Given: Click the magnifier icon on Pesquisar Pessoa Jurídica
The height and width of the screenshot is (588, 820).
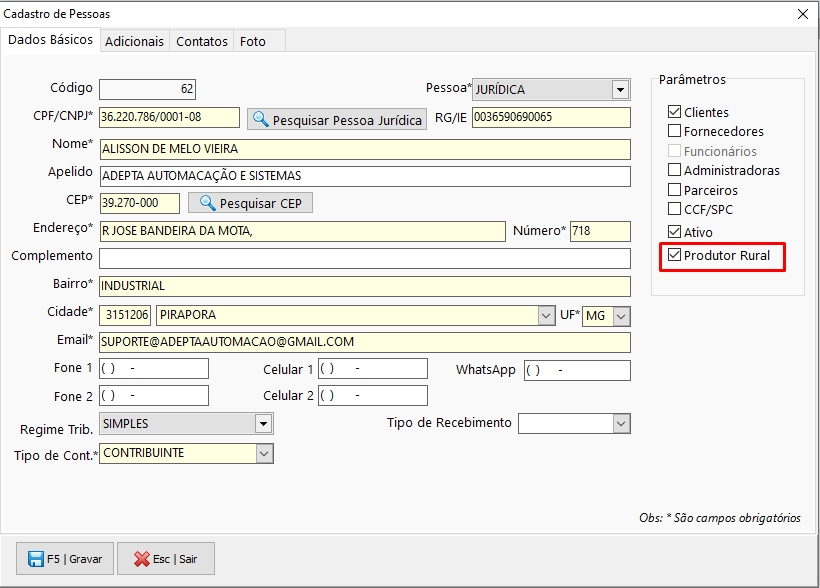Looking at the screenshot, I should (x=260, y=119).
